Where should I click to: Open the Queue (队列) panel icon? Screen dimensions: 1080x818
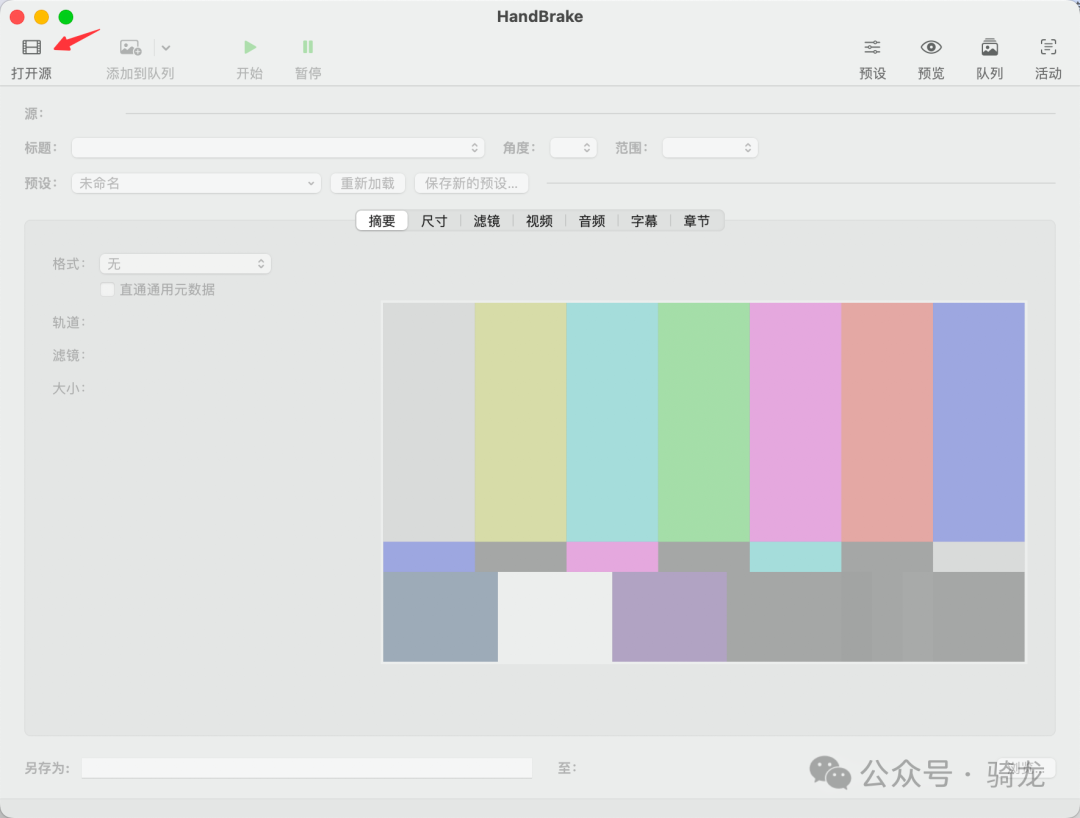tap(990, 48)
